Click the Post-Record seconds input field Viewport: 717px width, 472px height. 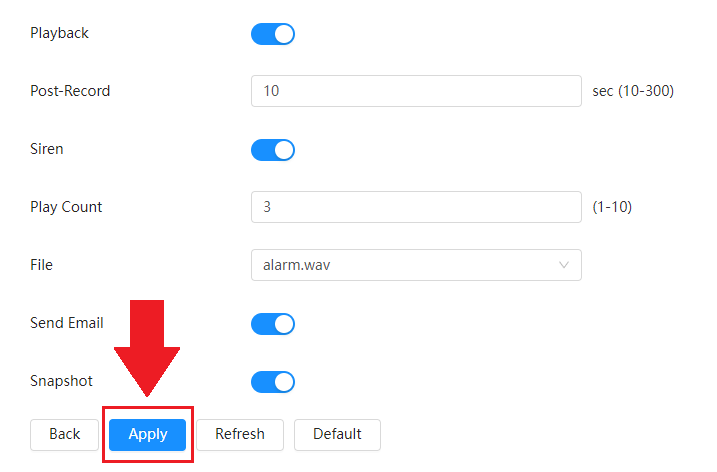coord(415,91)
